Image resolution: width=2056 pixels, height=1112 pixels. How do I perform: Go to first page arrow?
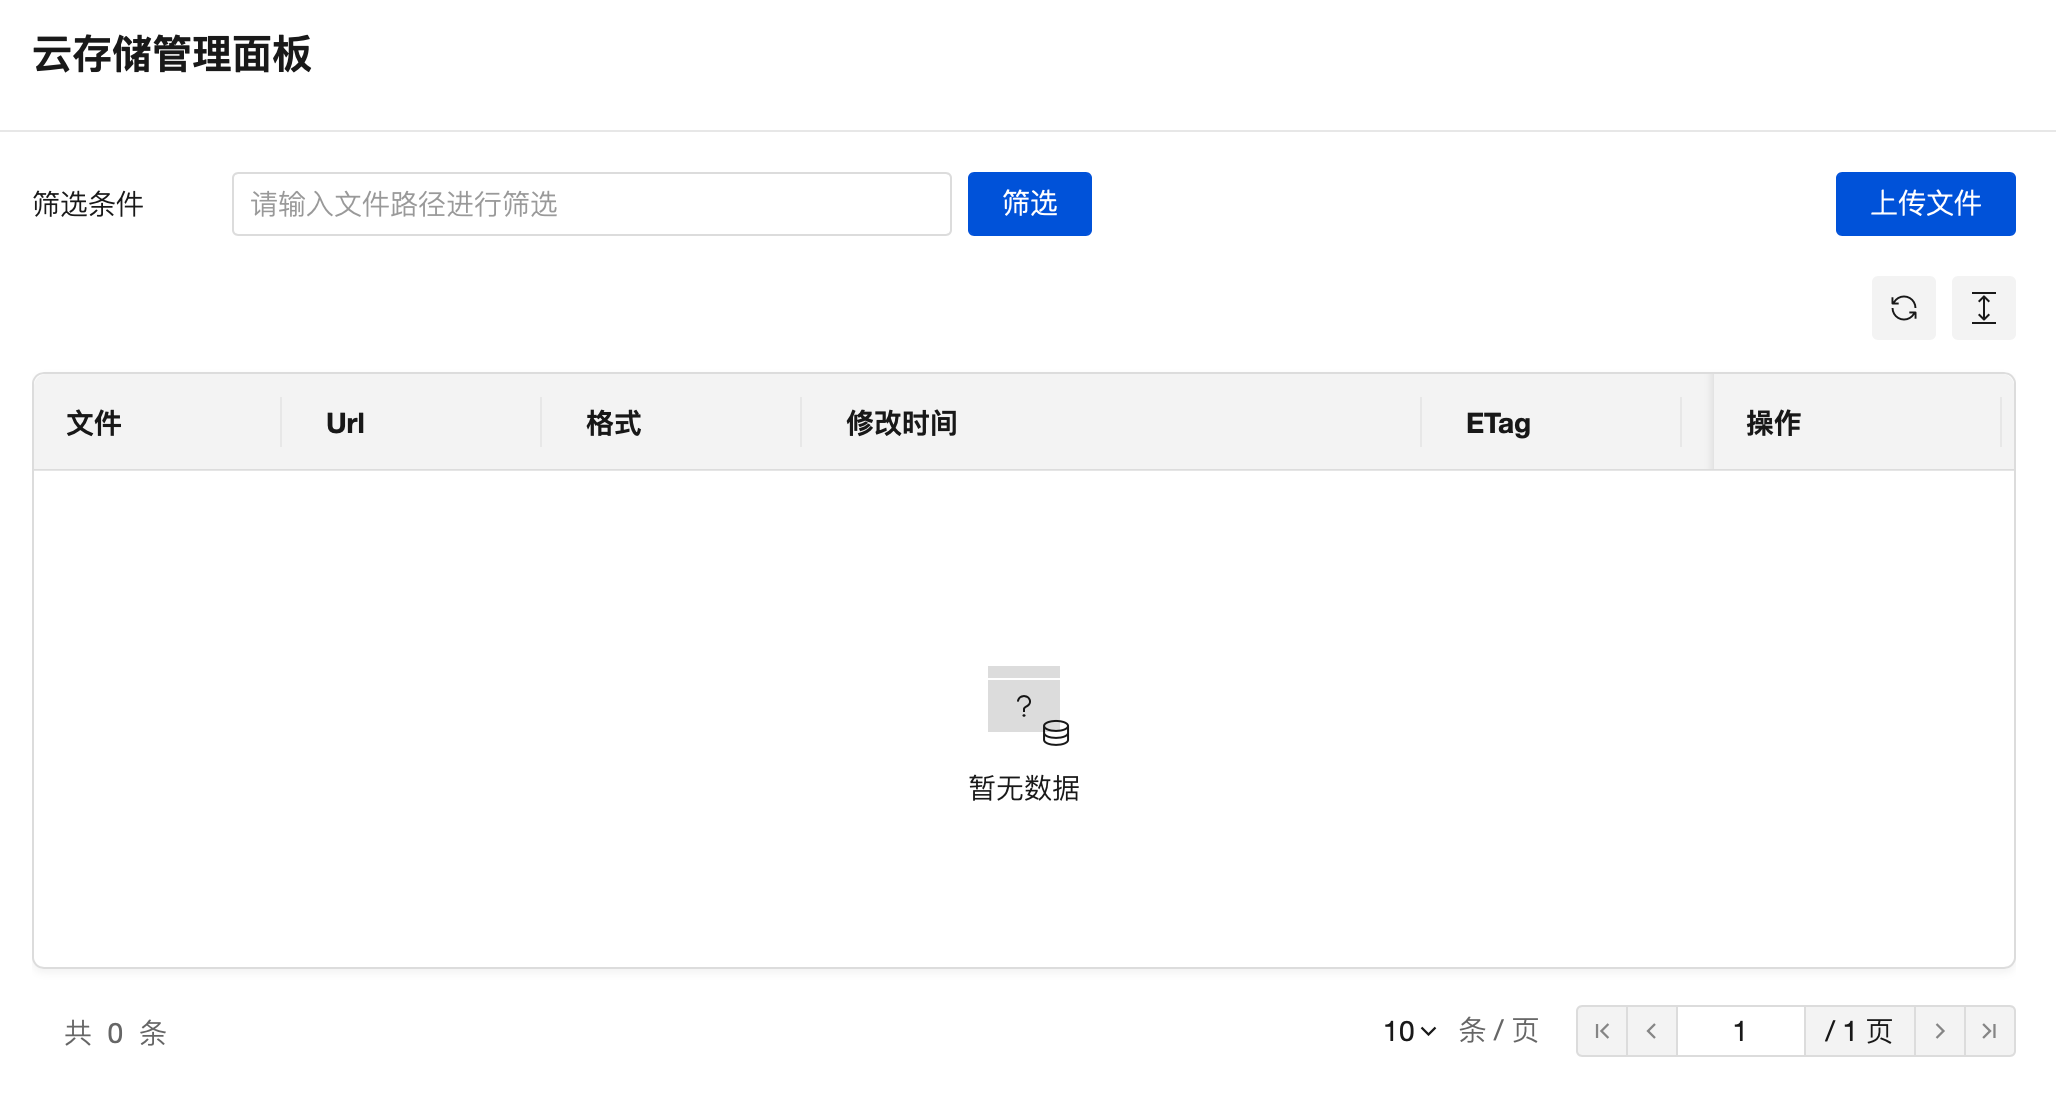1602,1031
